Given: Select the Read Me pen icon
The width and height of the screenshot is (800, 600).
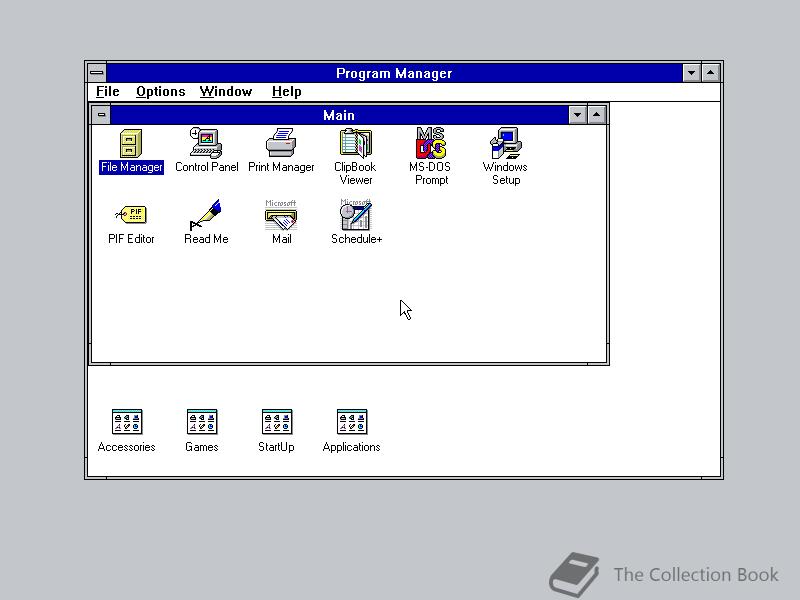Looking at the screenshot, I should pyautogui.click(x=206, y=215).
